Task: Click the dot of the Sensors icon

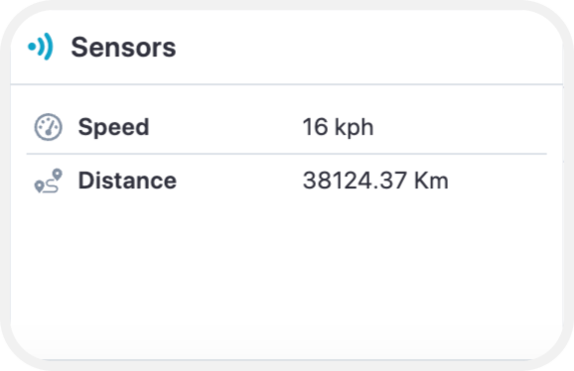Action: pyautogui.click(x=32, y=47)
